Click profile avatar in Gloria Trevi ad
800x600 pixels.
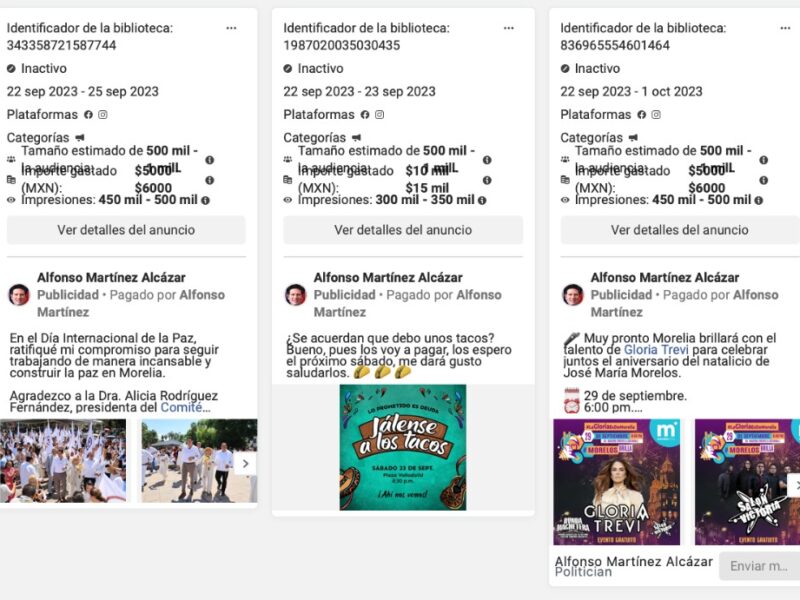(x=572, y=295)
